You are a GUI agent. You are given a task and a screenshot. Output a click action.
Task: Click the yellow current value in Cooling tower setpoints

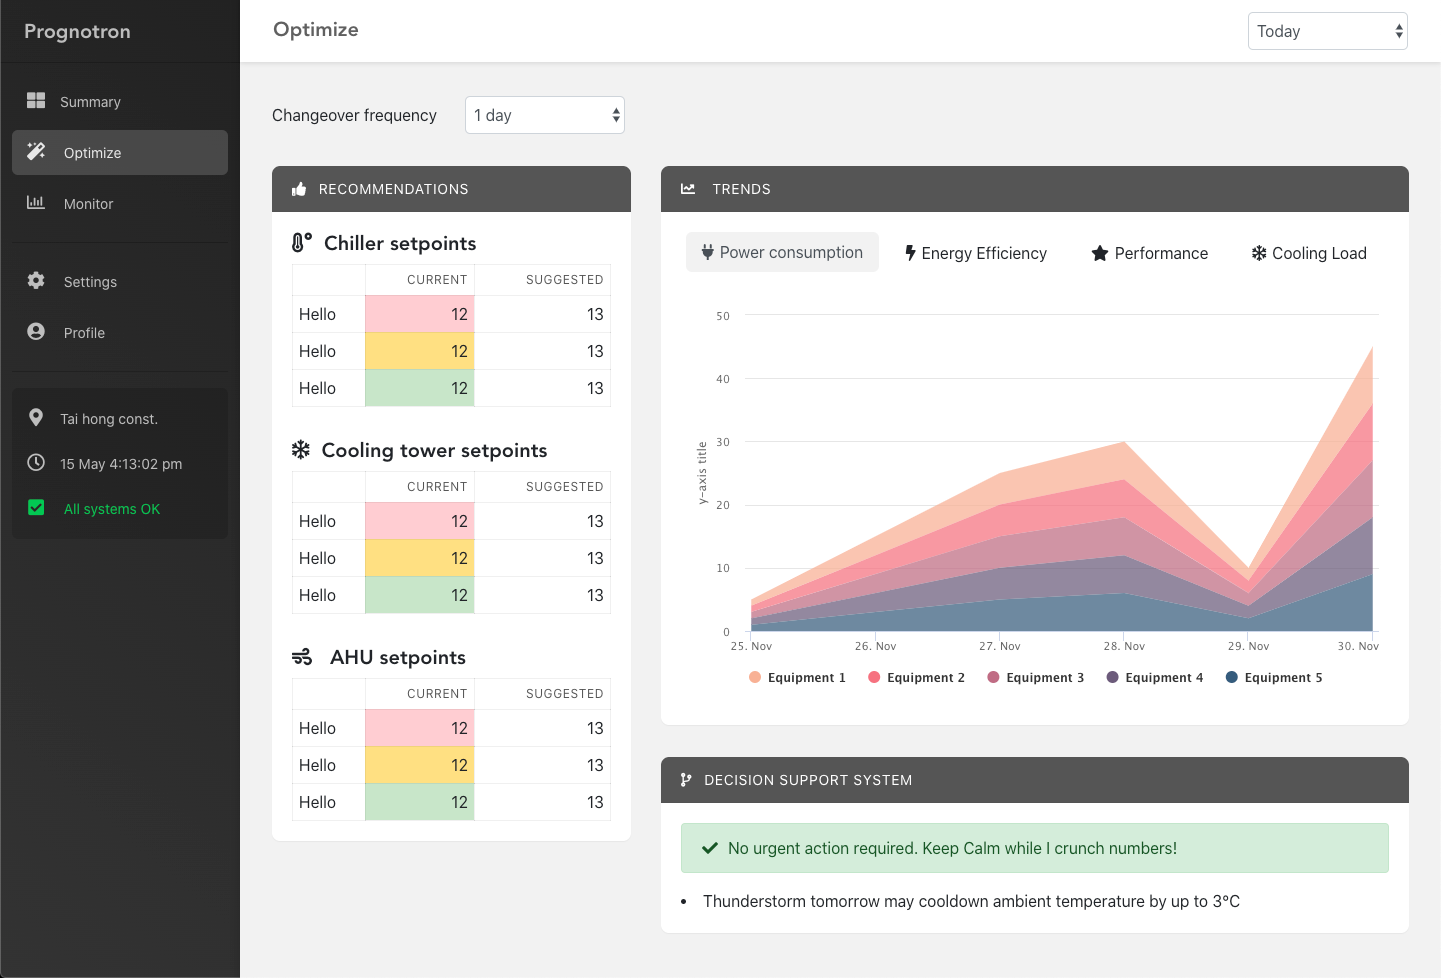(419, 558)
